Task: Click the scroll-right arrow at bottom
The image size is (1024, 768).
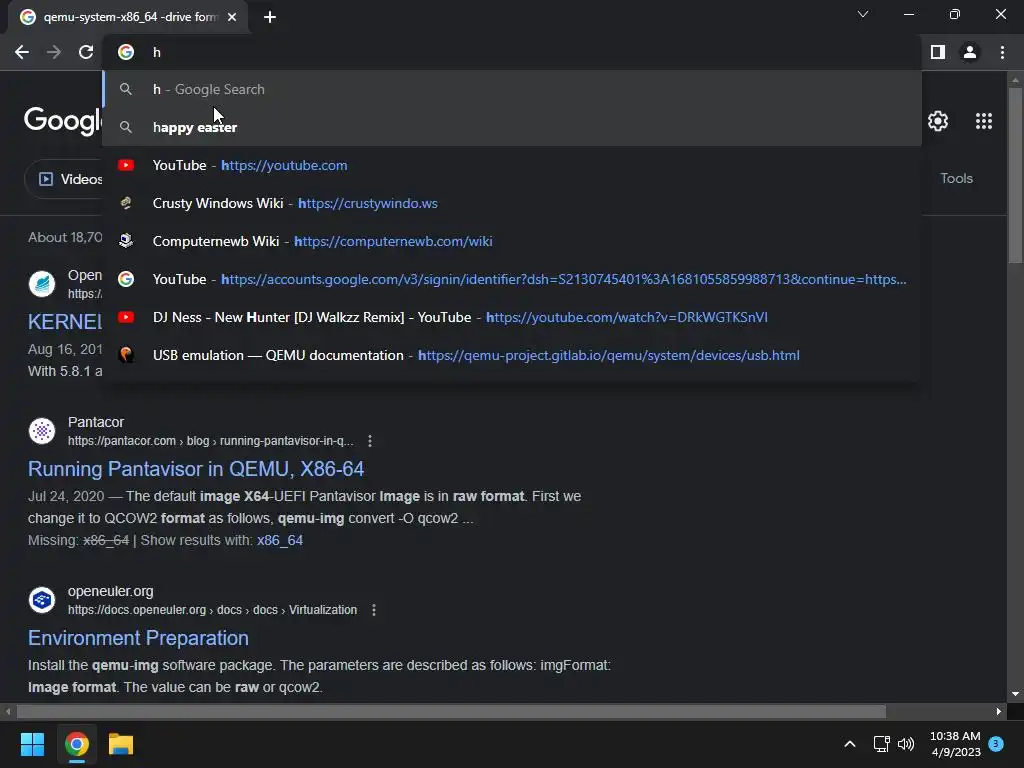Action: click(999, 711)
